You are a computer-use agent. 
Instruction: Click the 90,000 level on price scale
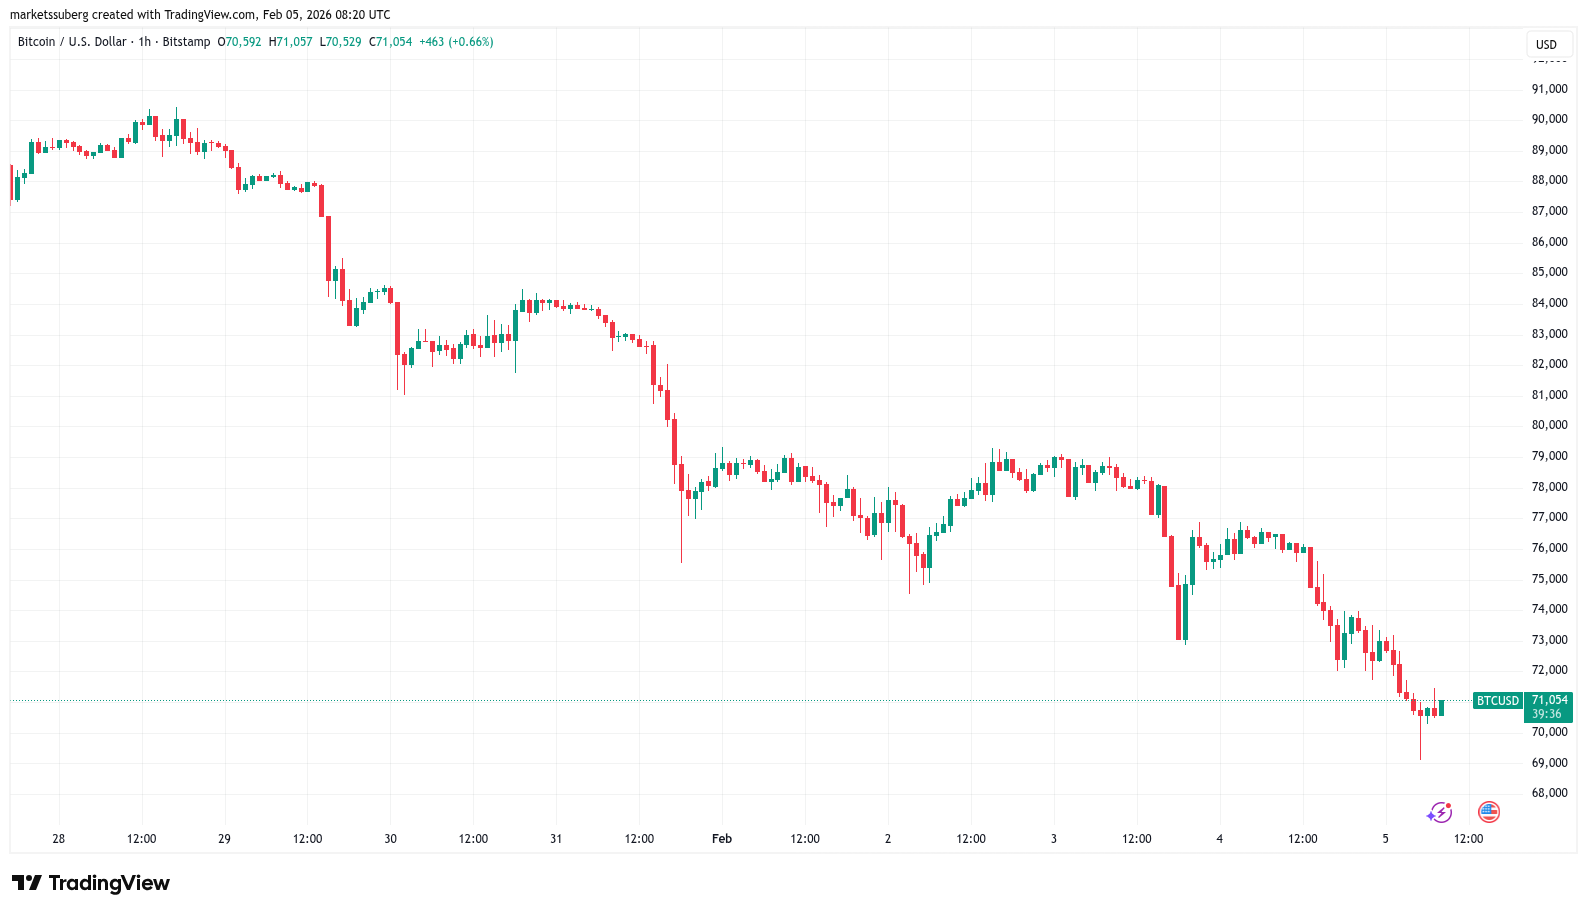[1549, 119]
